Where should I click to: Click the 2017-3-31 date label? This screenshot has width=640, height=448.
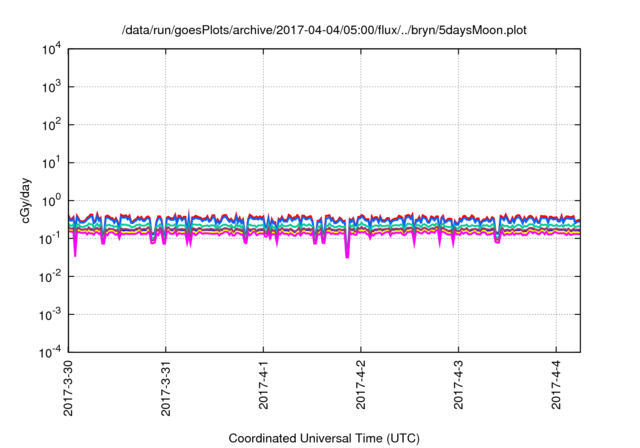point(166,388)
